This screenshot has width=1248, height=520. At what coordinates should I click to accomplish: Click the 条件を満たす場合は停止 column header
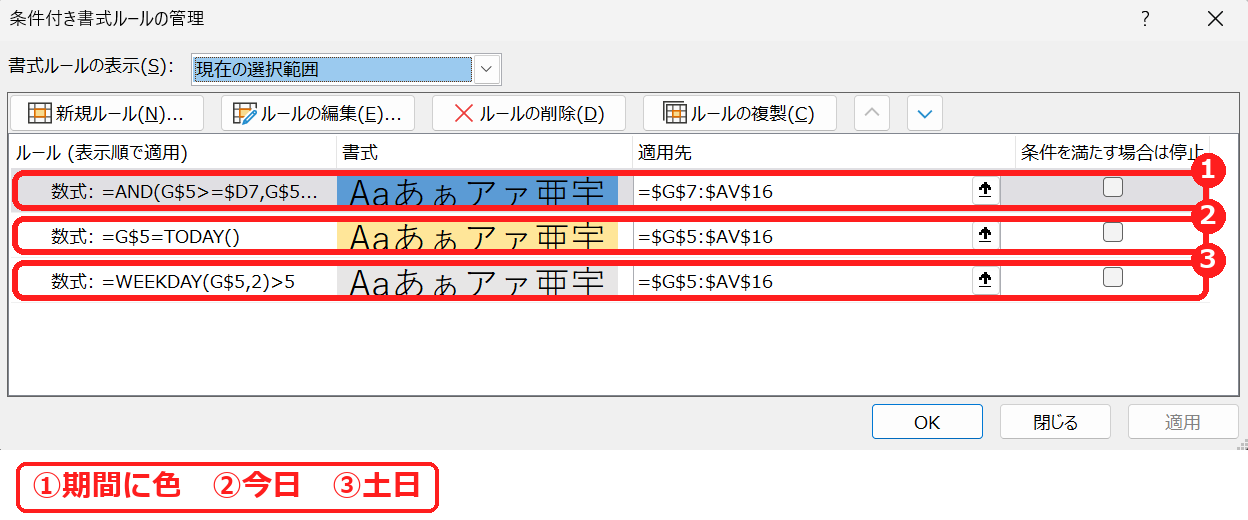click(x=1112, y=152)
